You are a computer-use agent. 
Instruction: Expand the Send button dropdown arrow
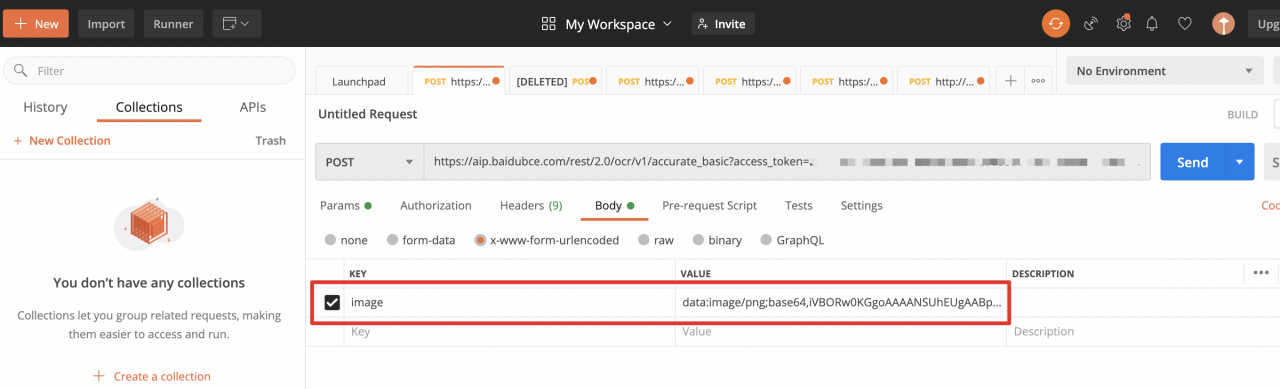(1240, 162)
